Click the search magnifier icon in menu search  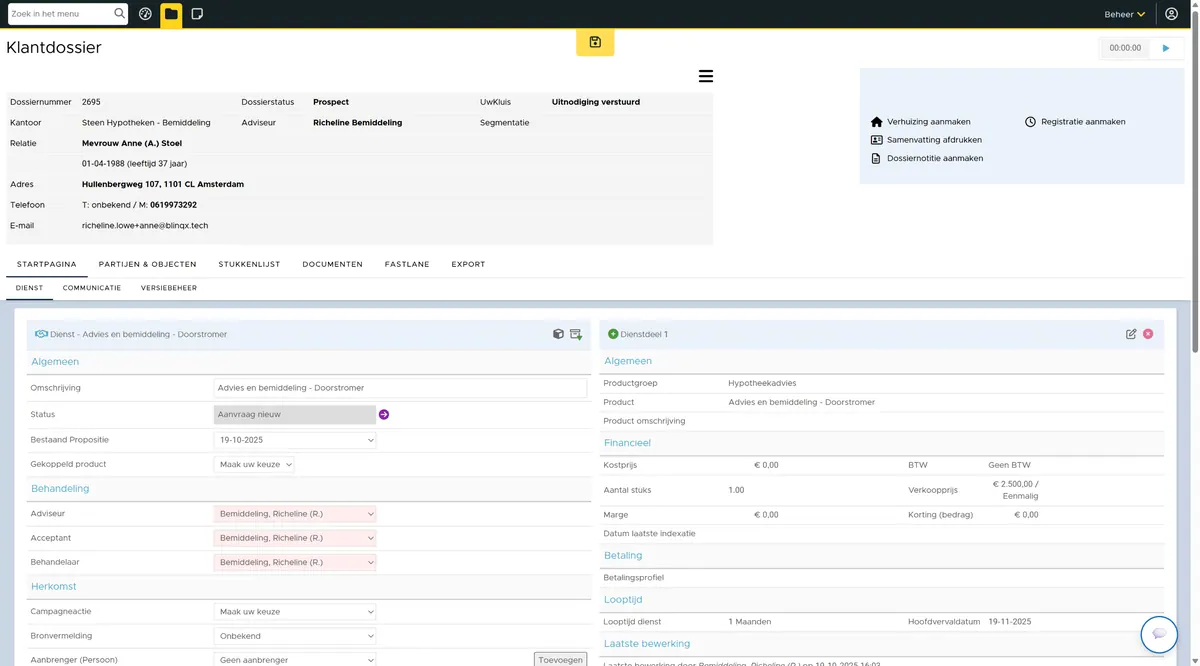pyautogui.click(x=120, y=14)
